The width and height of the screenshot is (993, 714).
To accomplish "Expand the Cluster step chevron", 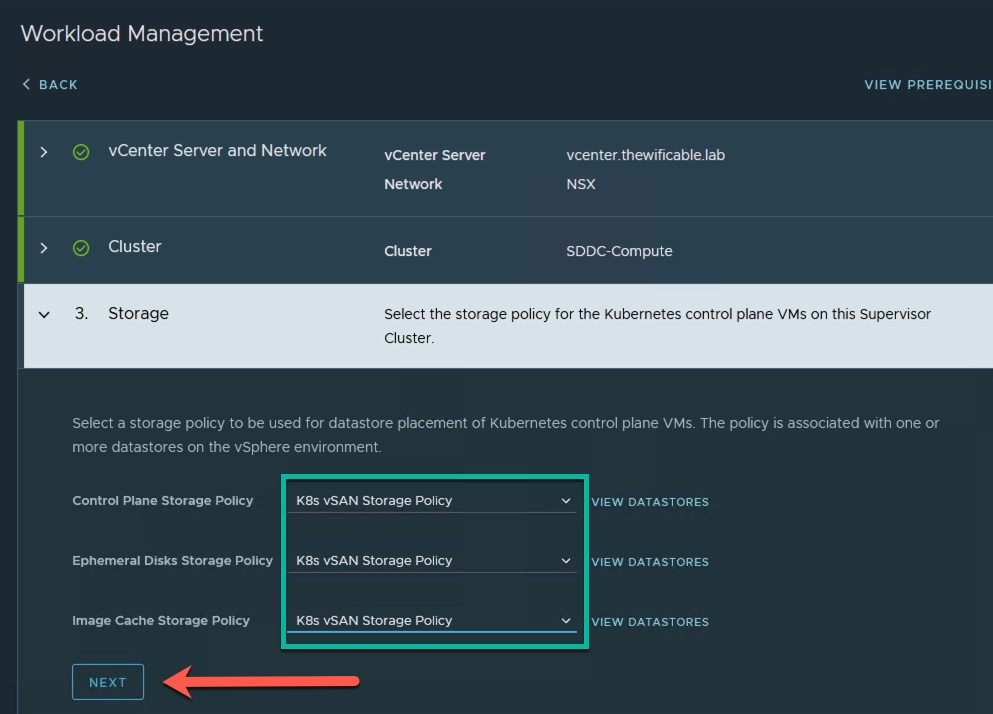I will [43, 248].
